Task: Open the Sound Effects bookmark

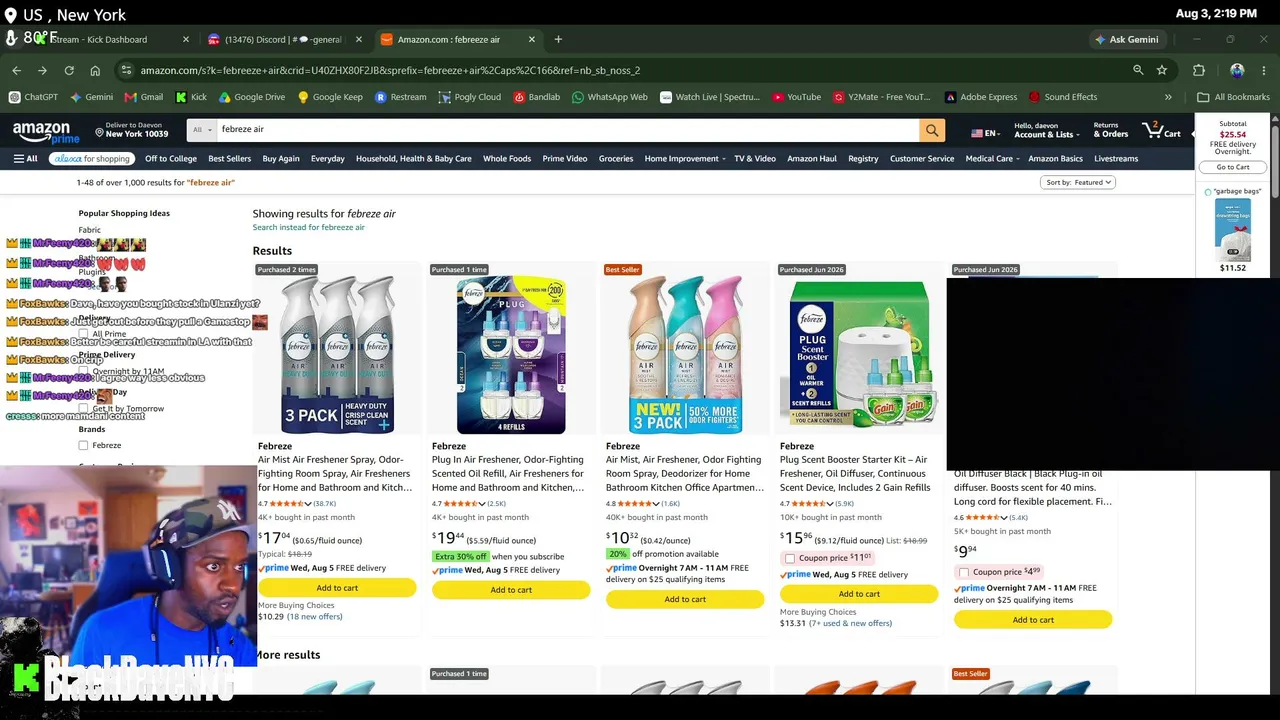Action: [1063, 97]
